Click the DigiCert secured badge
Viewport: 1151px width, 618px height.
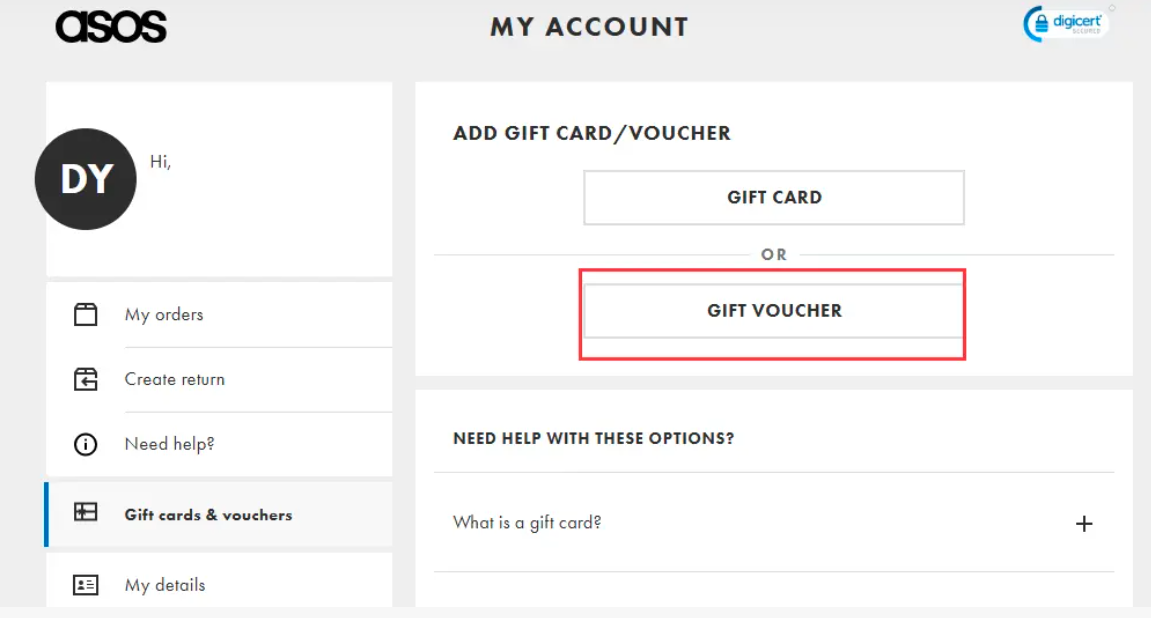coord(1066,25)
